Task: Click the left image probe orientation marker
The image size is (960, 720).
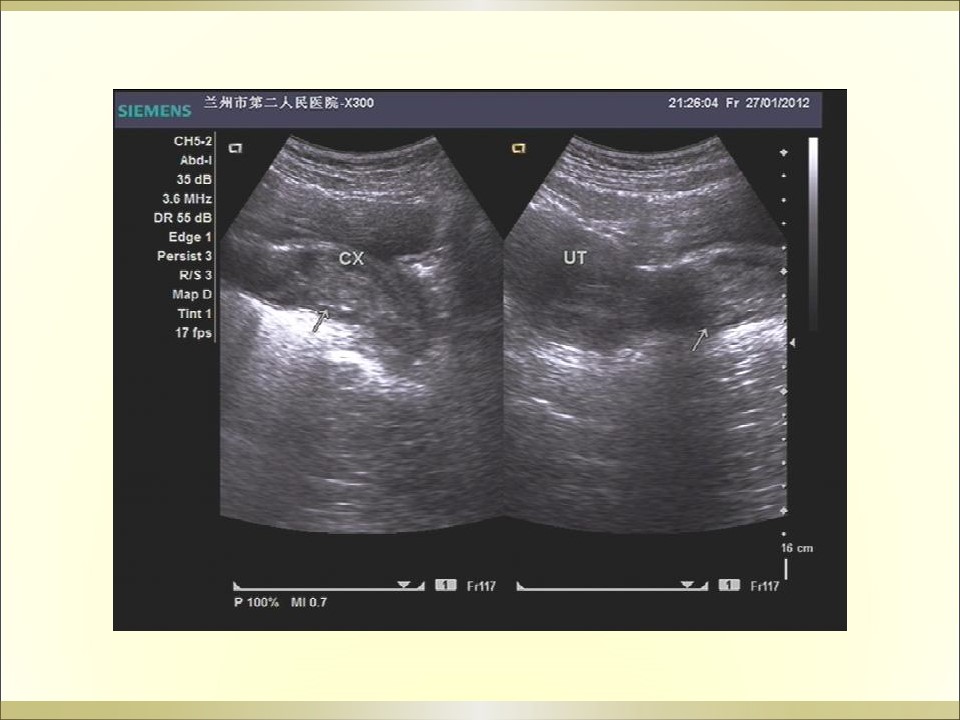Action: (236, 148)
